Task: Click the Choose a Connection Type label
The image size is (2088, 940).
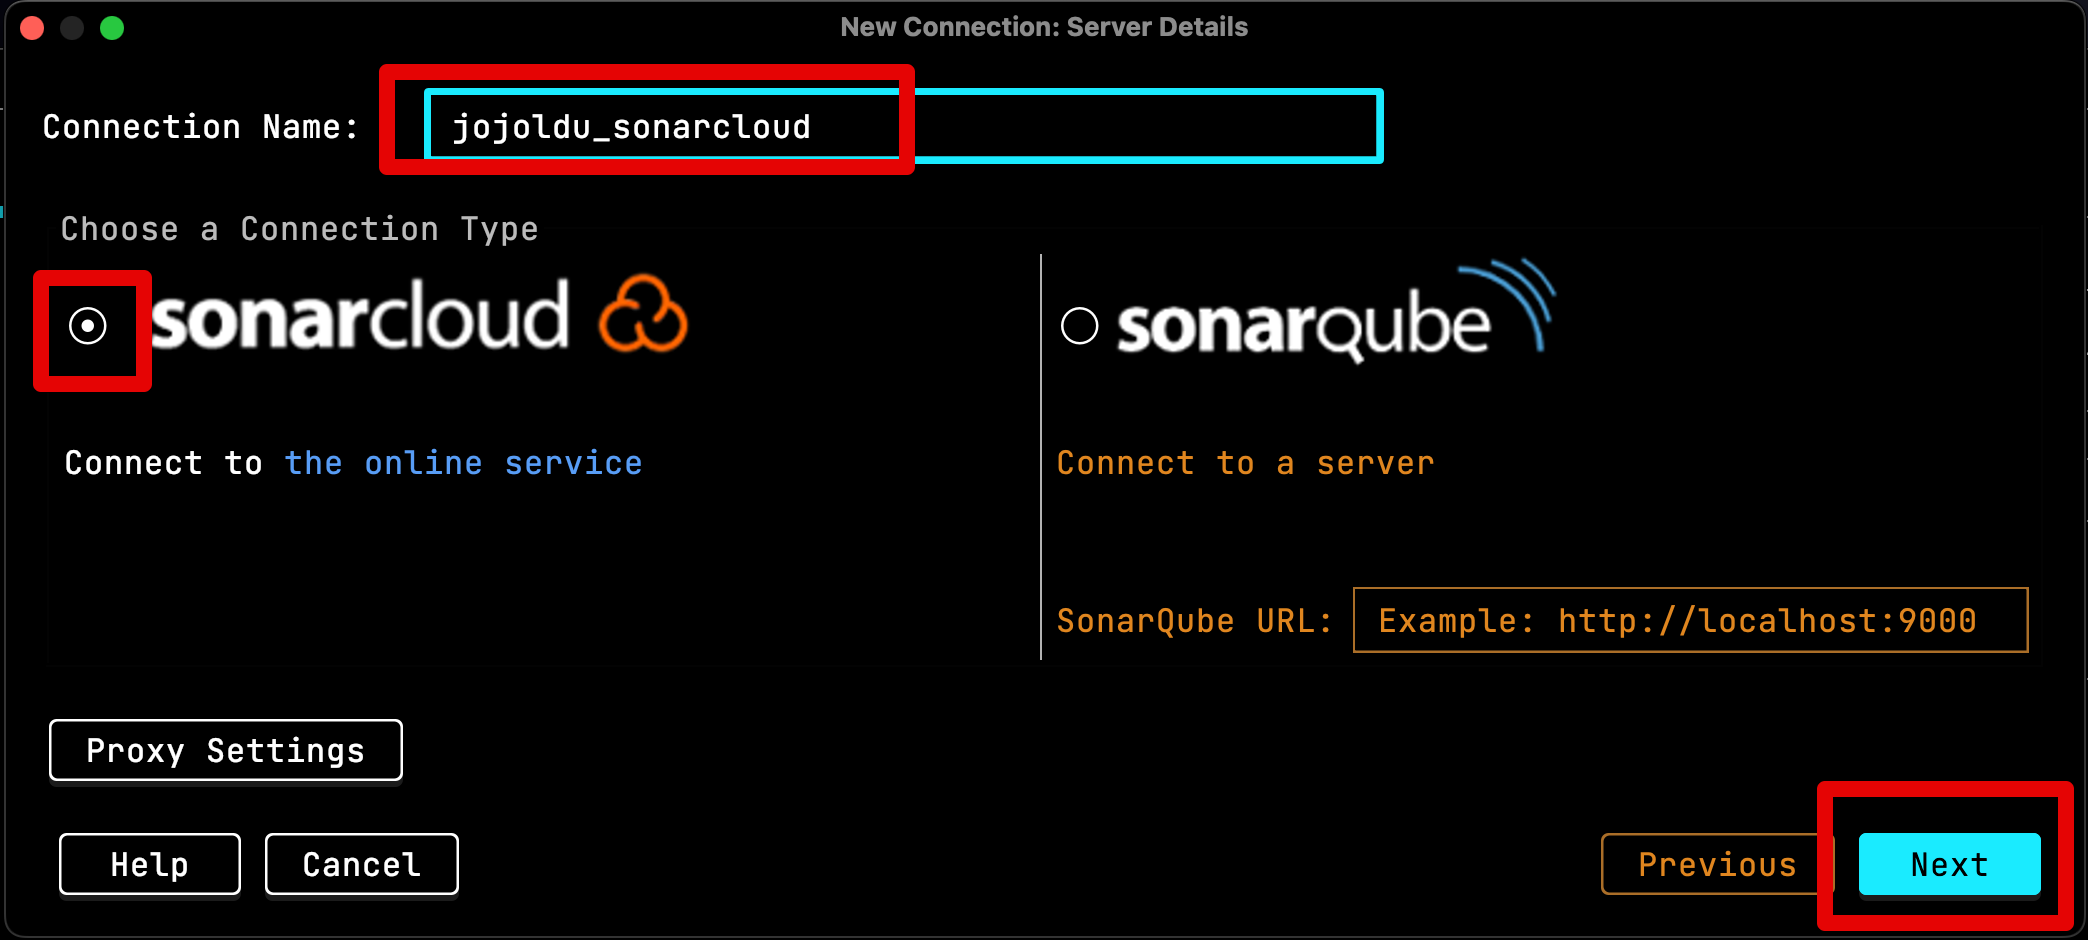Action: pyautogui.click(x=298, y=228)
